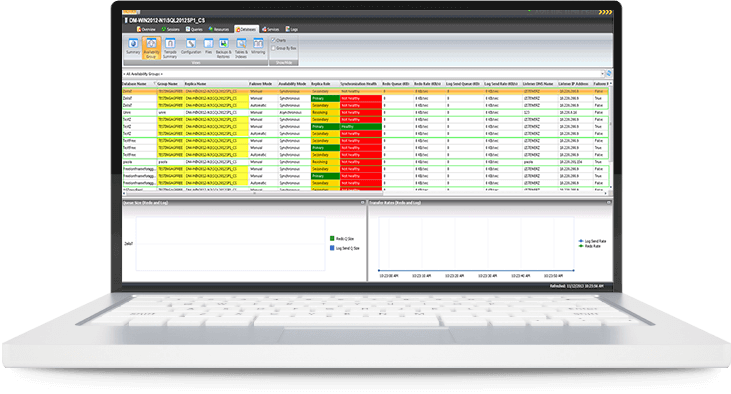Click blue Log Send Q Size legend swatch
This screenshot has height=394, width=731.
[332, 248]
